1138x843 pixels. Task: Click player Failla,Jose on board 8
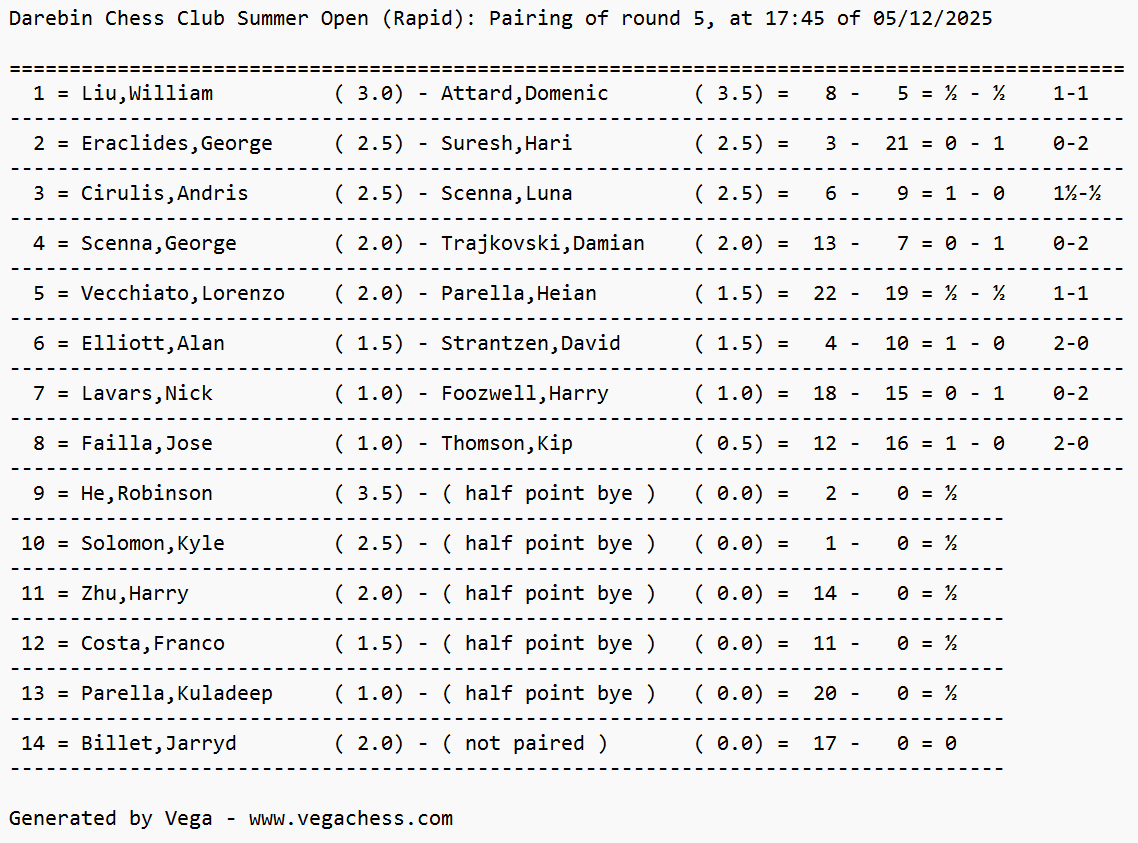146,444
